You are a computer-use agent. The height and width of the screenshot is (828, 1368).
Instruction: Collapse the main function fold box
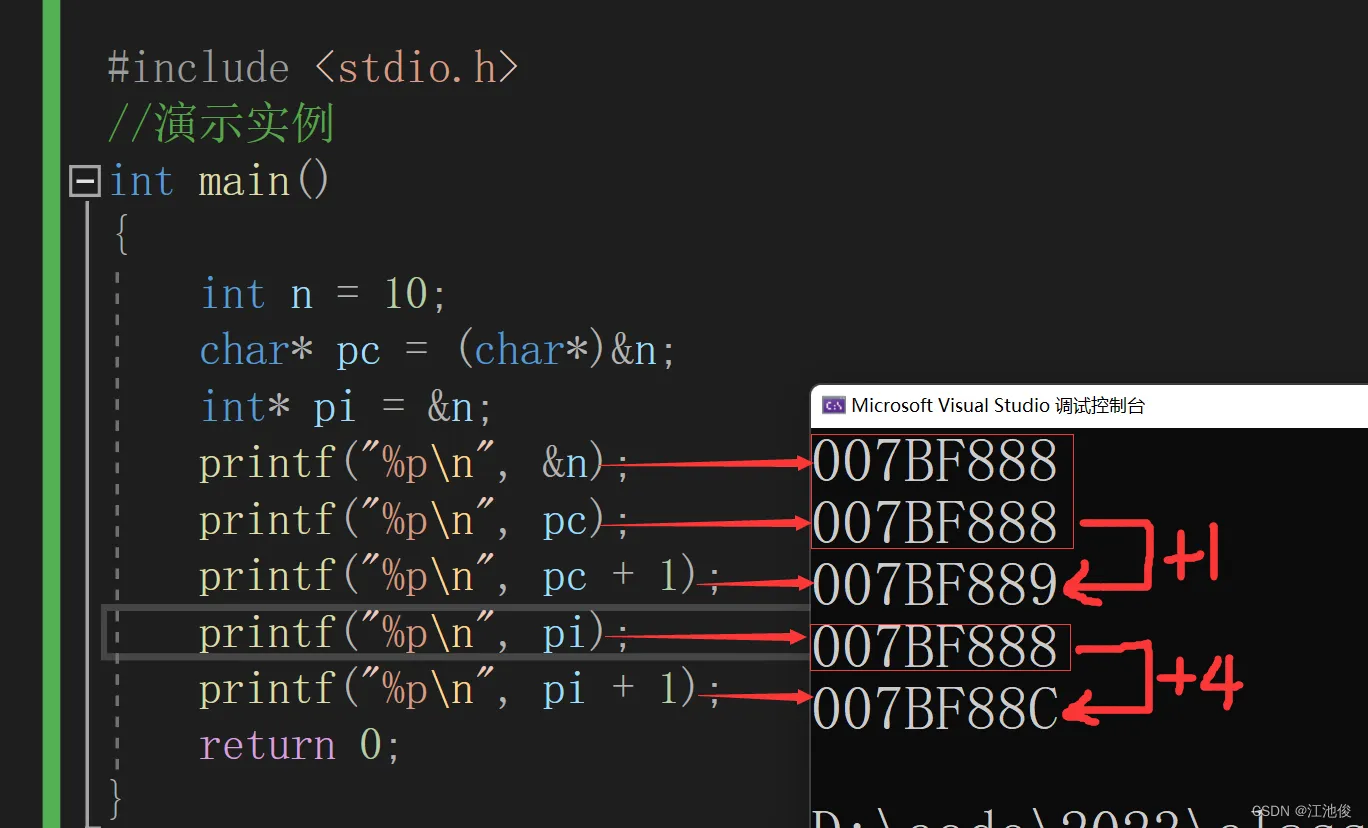85,182
